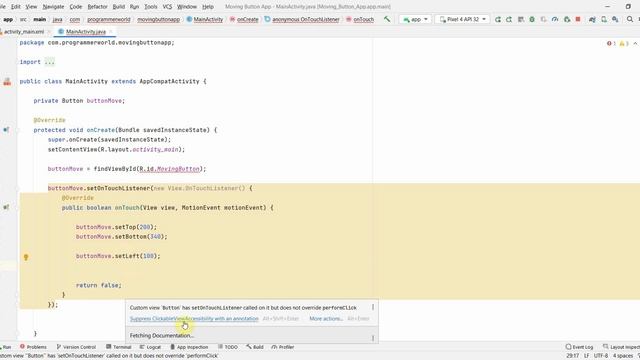Open the Event Log panel
The image size is (640, 360).
pyautogui.click(x=579, y=347)
